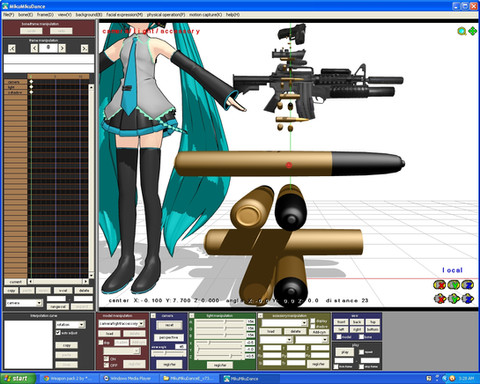Step back one frame with the < arrow
480x384 pixels.
[x=34, y=48]
